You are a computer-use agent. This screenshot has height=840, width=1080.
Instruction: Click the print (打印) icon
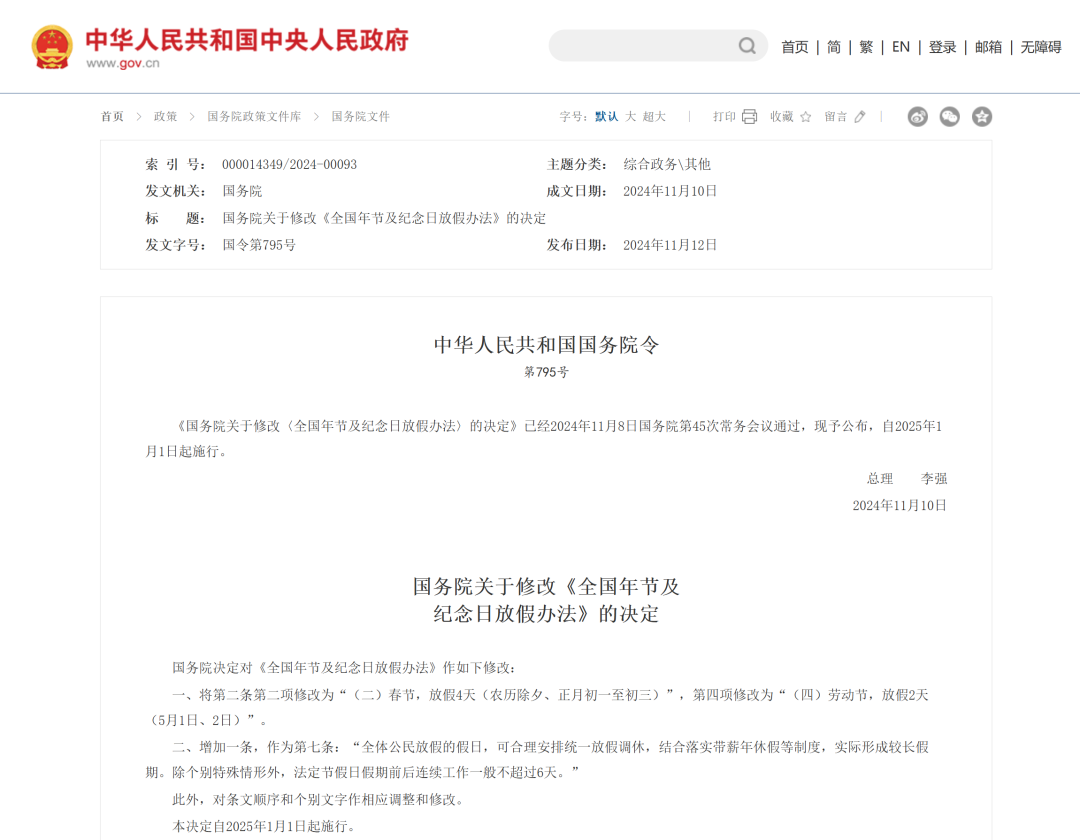748,116
